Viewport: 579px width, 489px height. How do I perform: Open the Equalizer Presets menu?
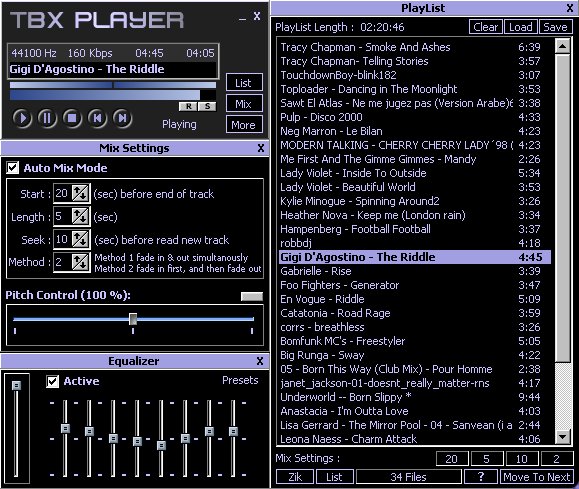click(x=240, y=380)
